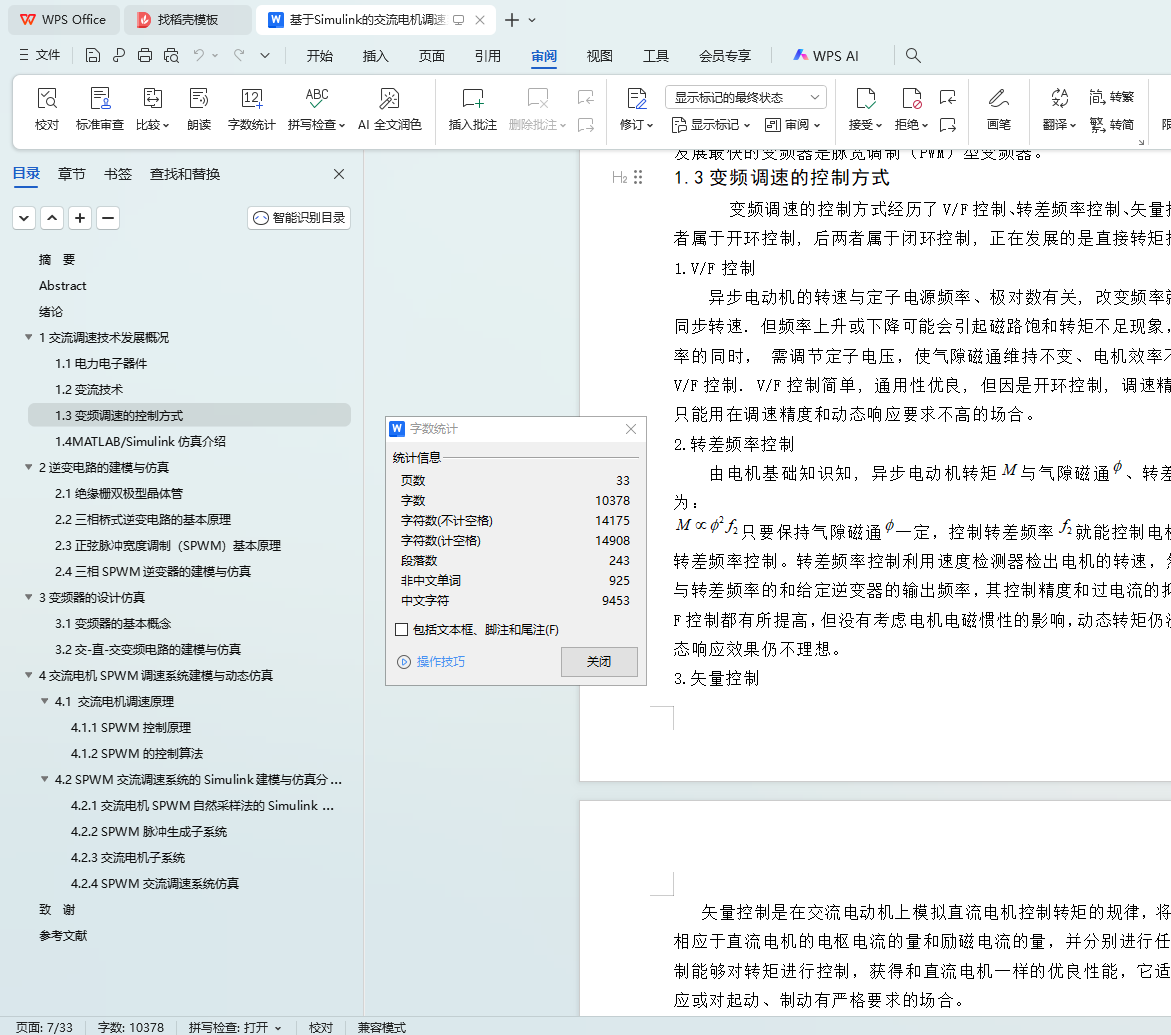Switch to the 页面 ribbon tab
Viewport: 1171px width, 1035px height.
coord(432,56)
